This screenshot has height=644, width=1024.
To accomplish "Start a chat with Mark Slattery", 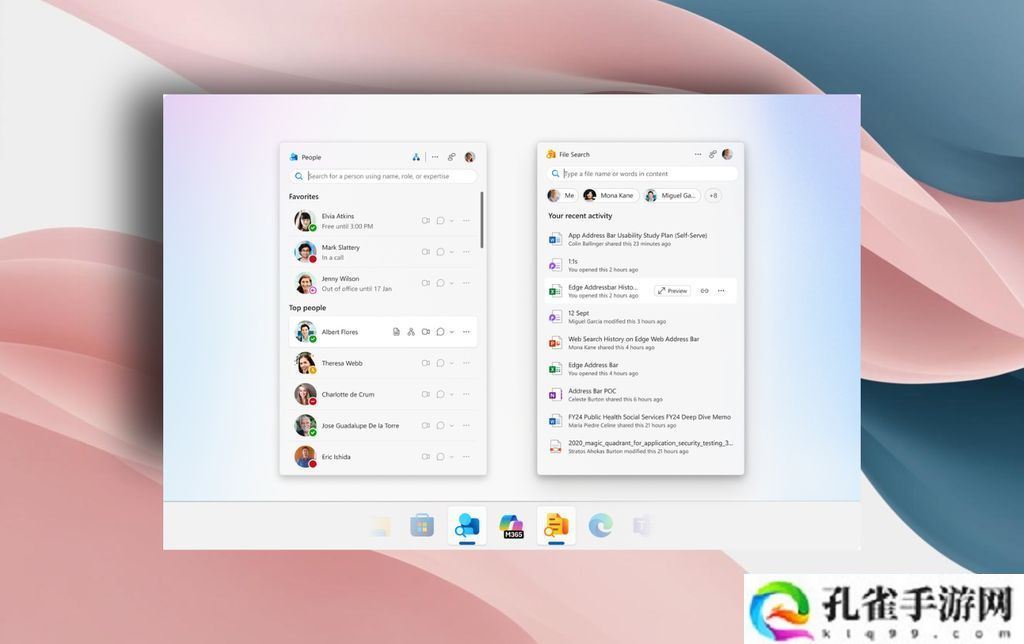I will click(x=441, y=251).
